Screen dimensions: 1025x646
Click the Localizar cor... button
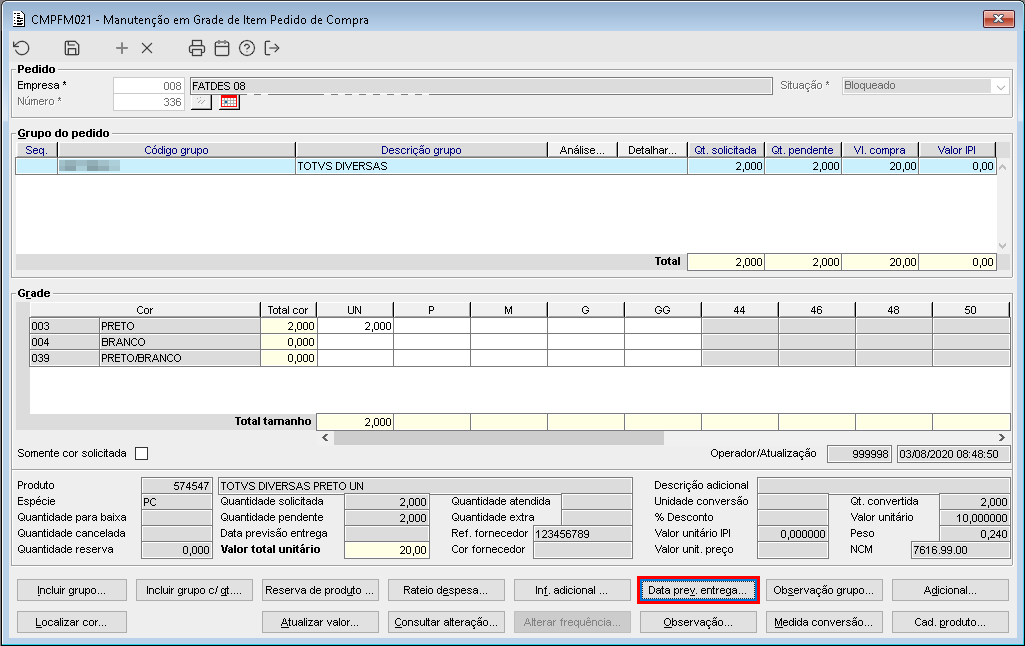tap(71, 622)
